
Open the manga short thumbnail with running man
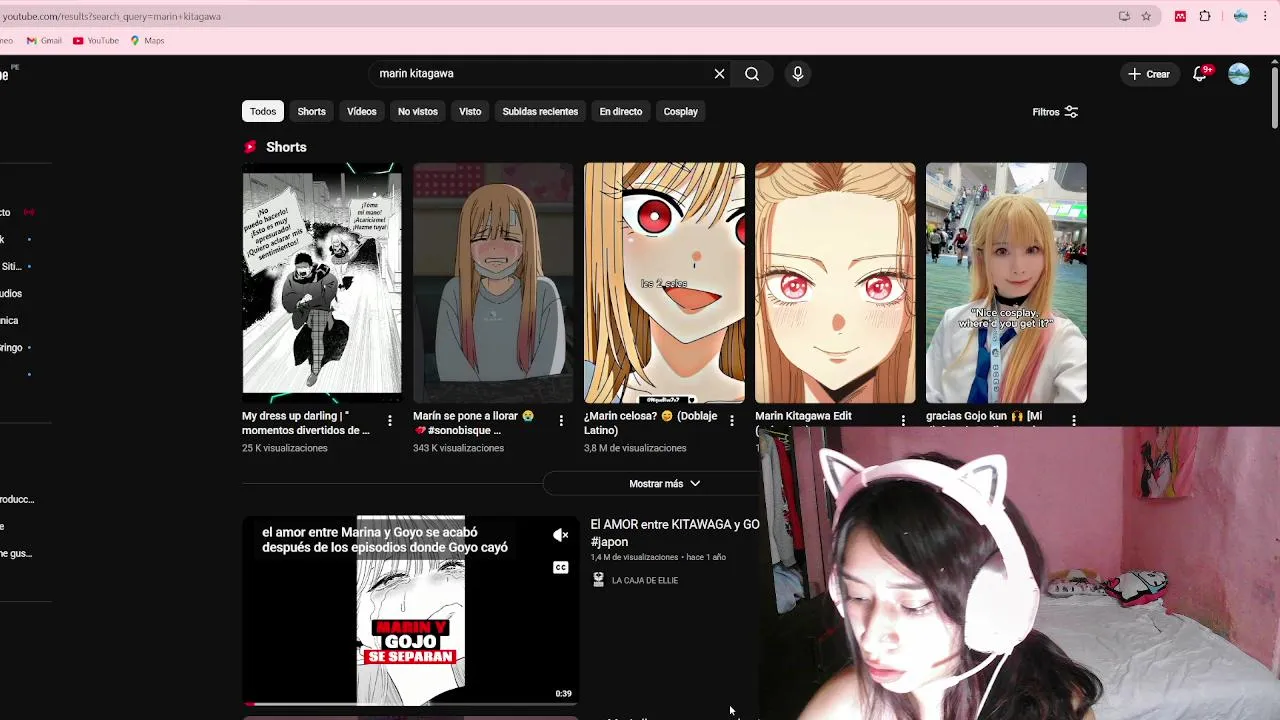click(x=322, y=283)
